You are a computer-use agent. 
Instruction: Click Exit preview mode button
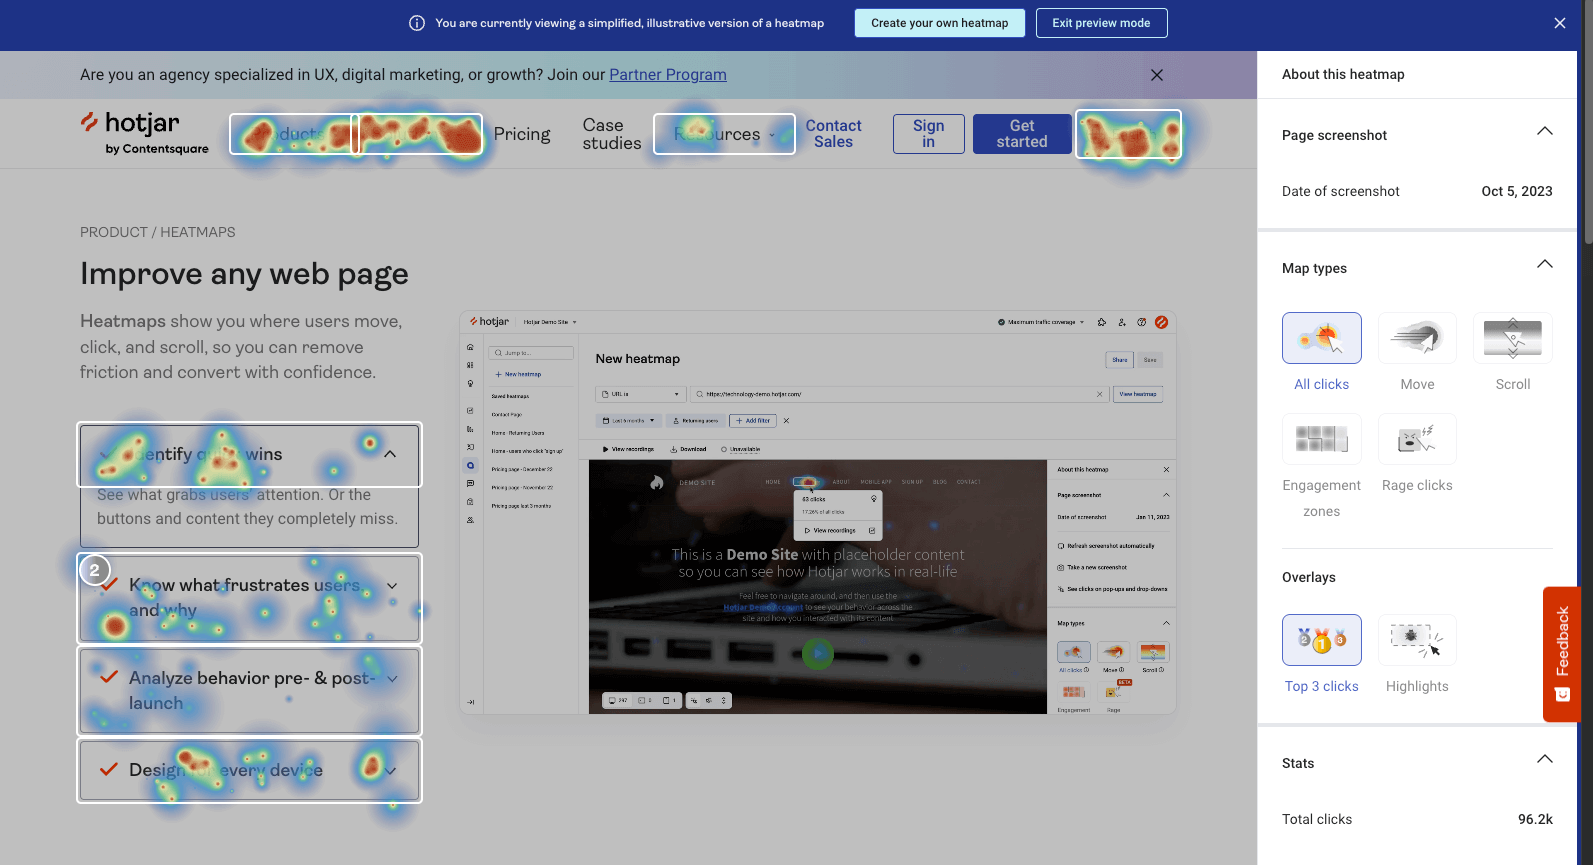pyautogui.click(x=1101, y=23)
